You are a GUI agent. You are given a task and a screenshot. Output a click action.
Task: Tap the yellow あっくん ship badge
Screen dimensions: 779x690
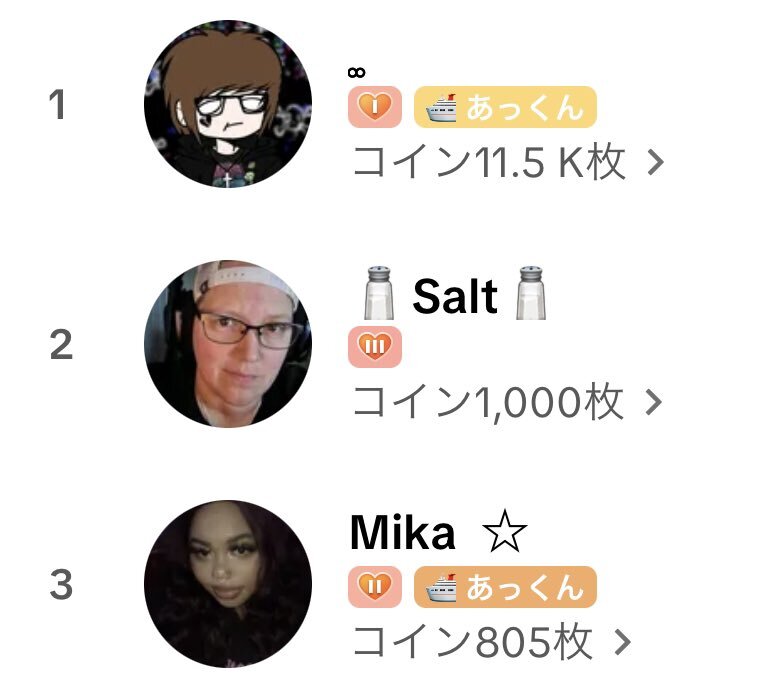coord(505,107)
